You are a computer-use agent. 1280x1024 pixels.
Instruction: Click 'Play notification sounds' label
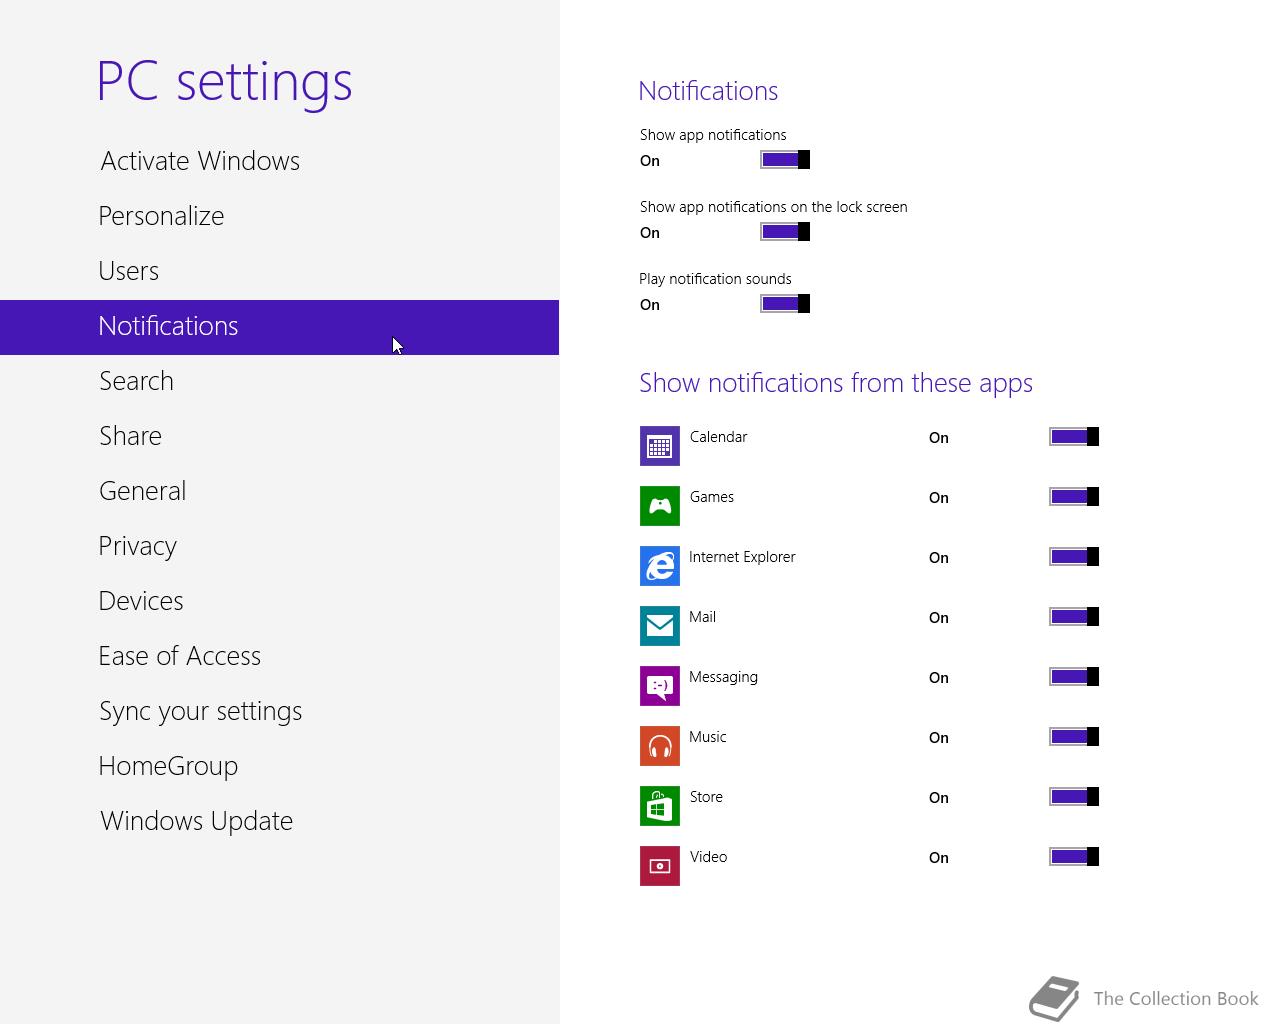pos(715,279)
